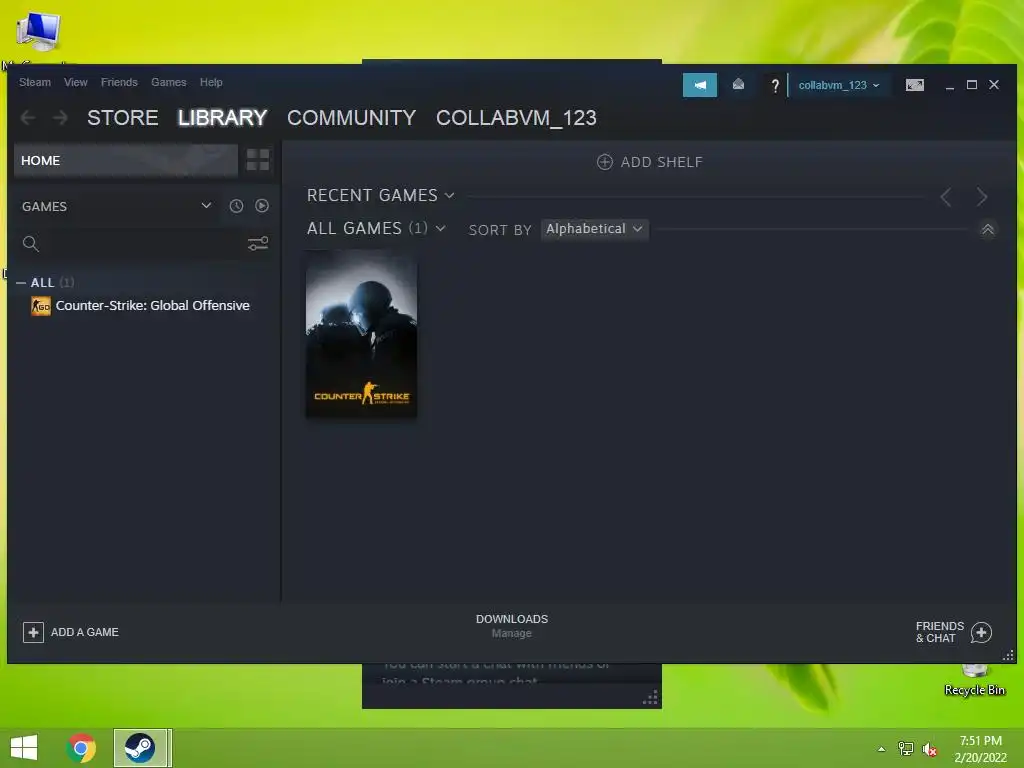Collapse shelf with double-chevron up icon
Screen dimensions: 1024x768
(x=987, y=229)
